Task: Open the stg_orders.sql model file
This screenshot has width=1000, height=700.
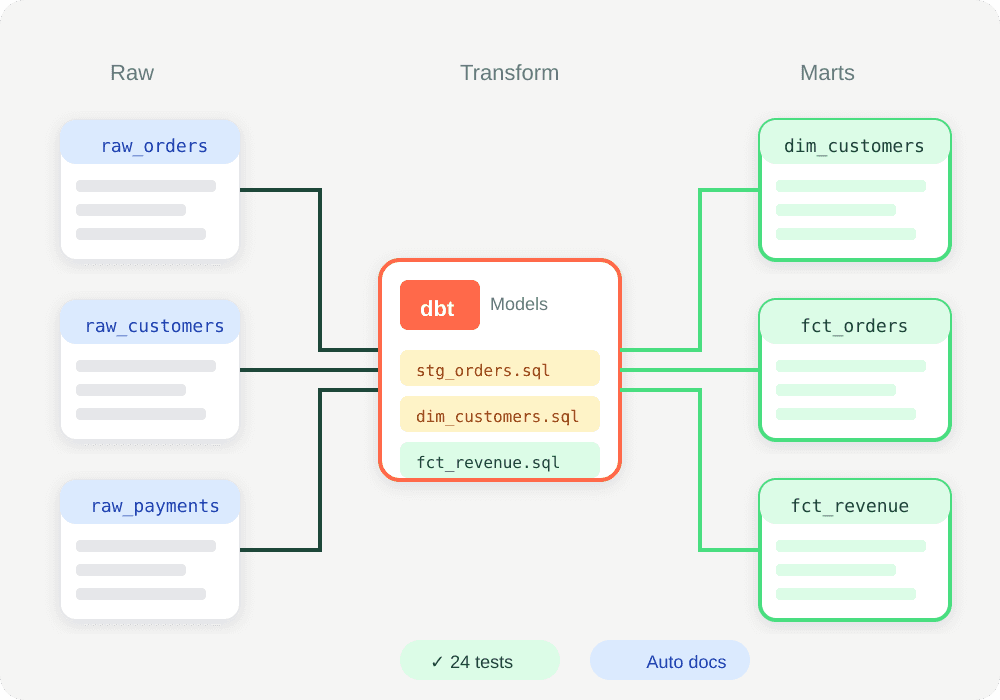Action: tap(499, 368)
